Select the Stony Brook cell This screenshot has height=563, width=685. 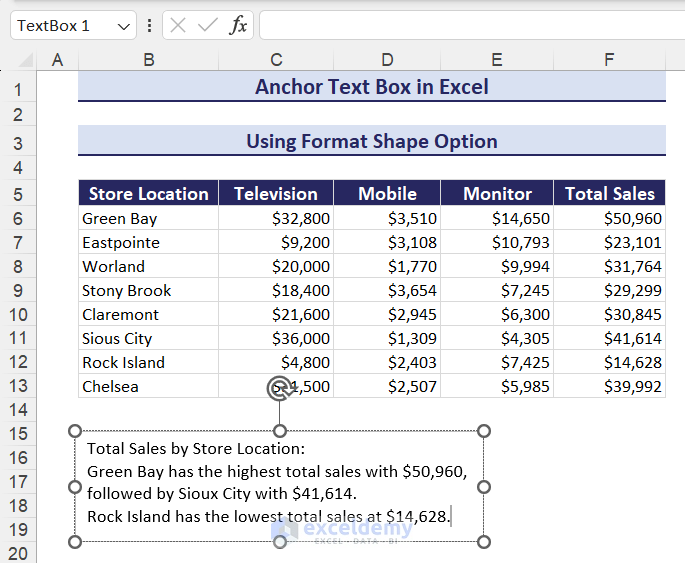[149, 290]
